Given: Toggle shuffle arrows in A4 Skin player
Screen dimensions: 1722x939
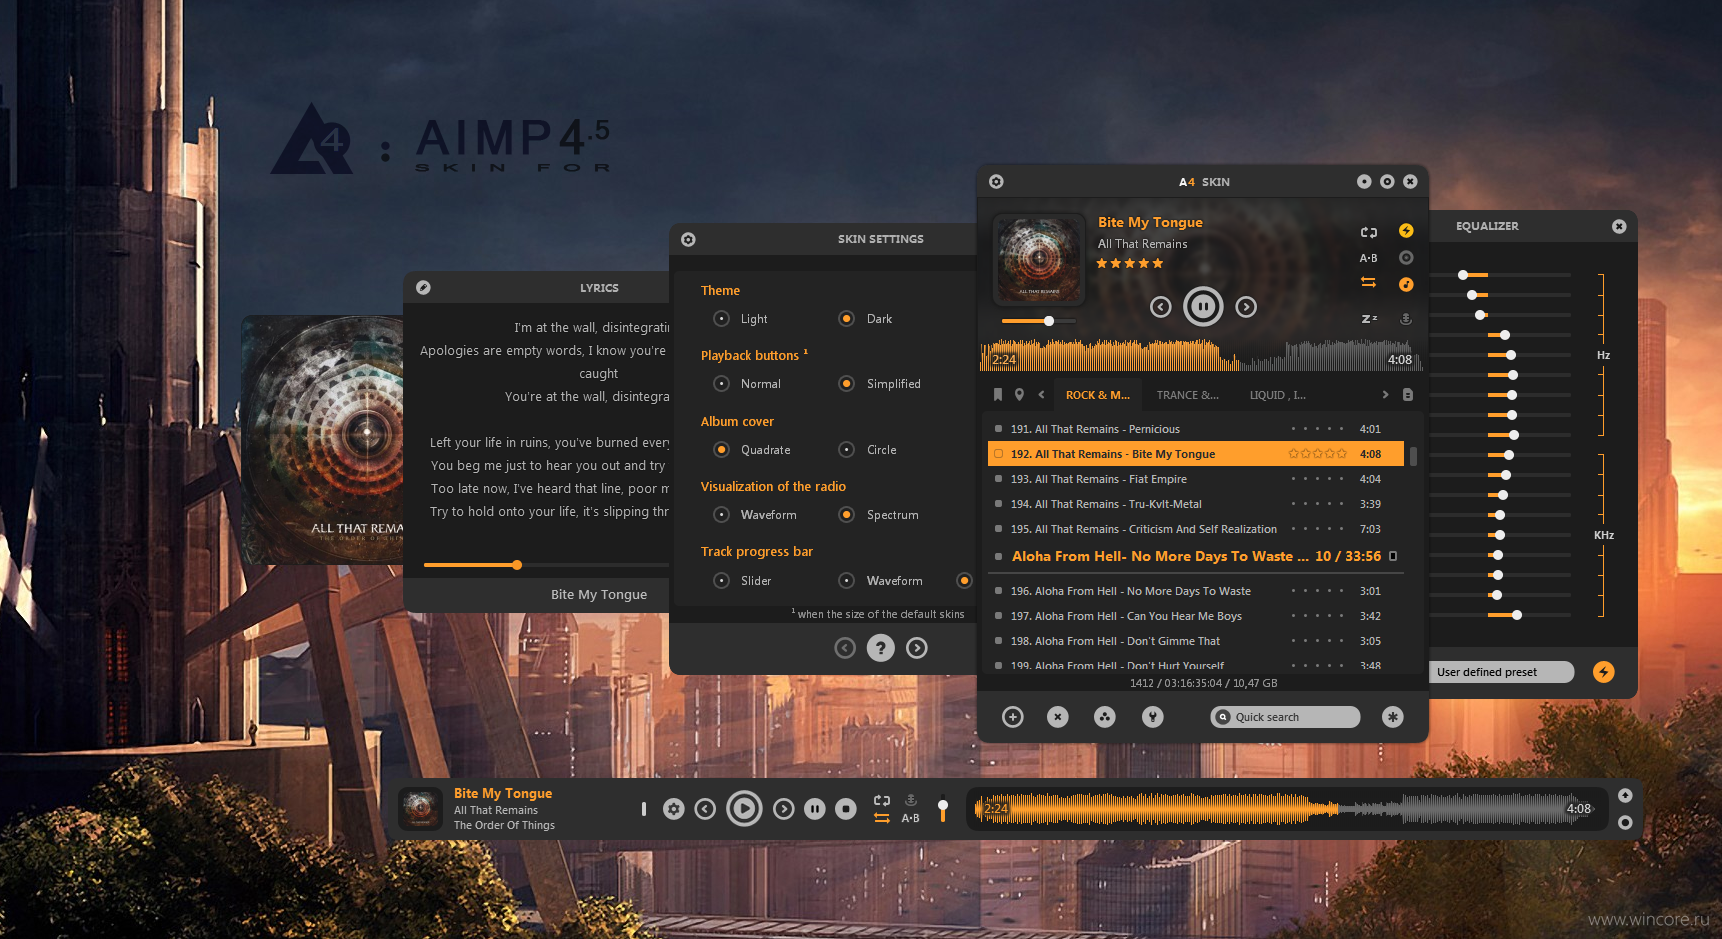Looking at the screenshot, I should tap(1369, 283).
